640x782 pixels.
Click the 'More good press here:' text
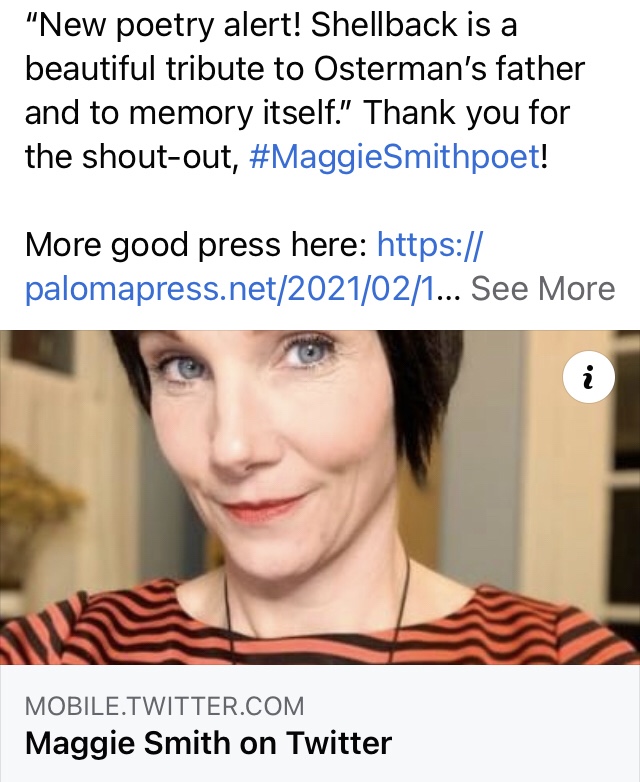point(197,244)
